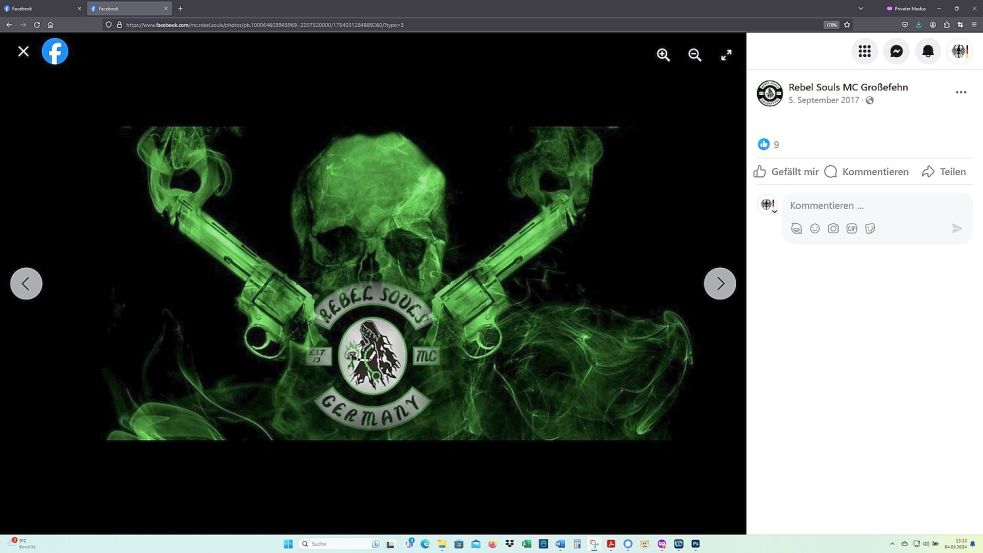Add a GIF to the comment

[851, 228]
